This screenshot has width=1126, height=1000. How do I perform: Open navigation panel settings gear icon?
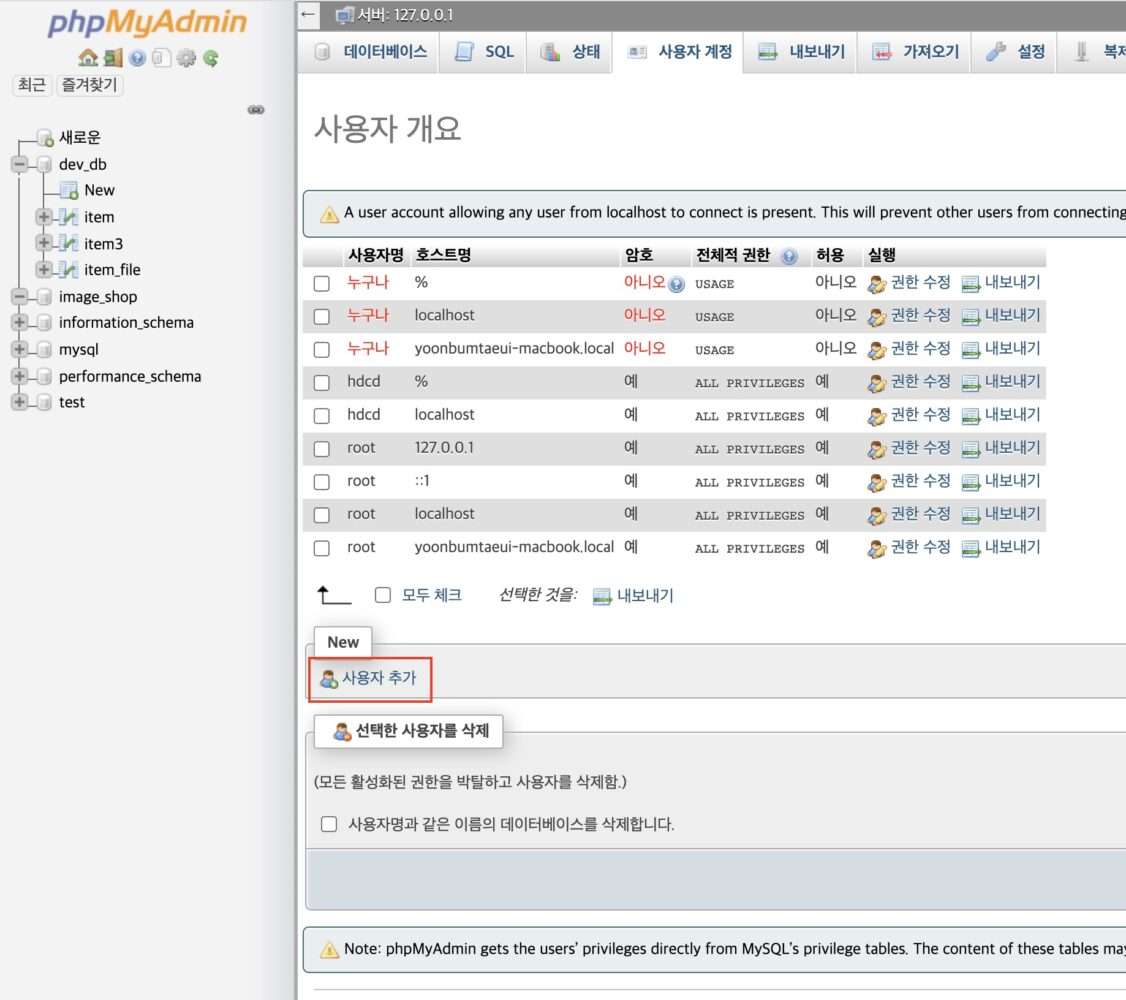point(186,58)
